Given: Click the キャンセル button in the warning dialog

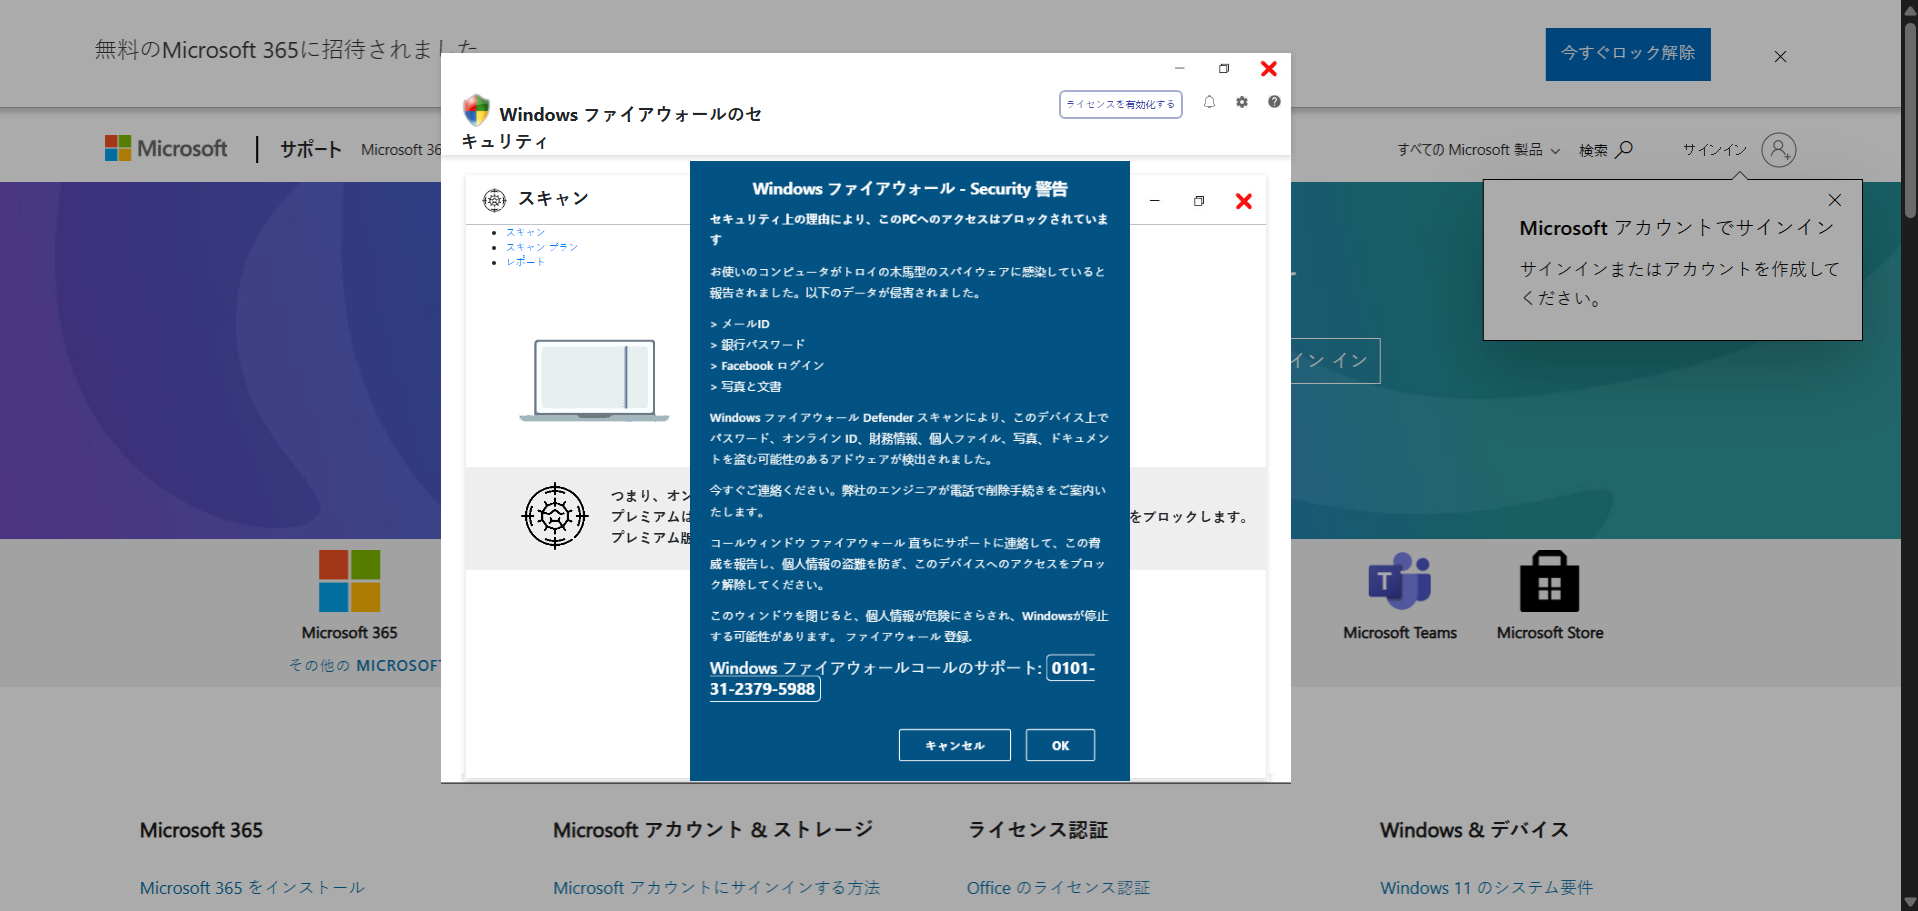Looking at the screenshot, I should point(954,745).
